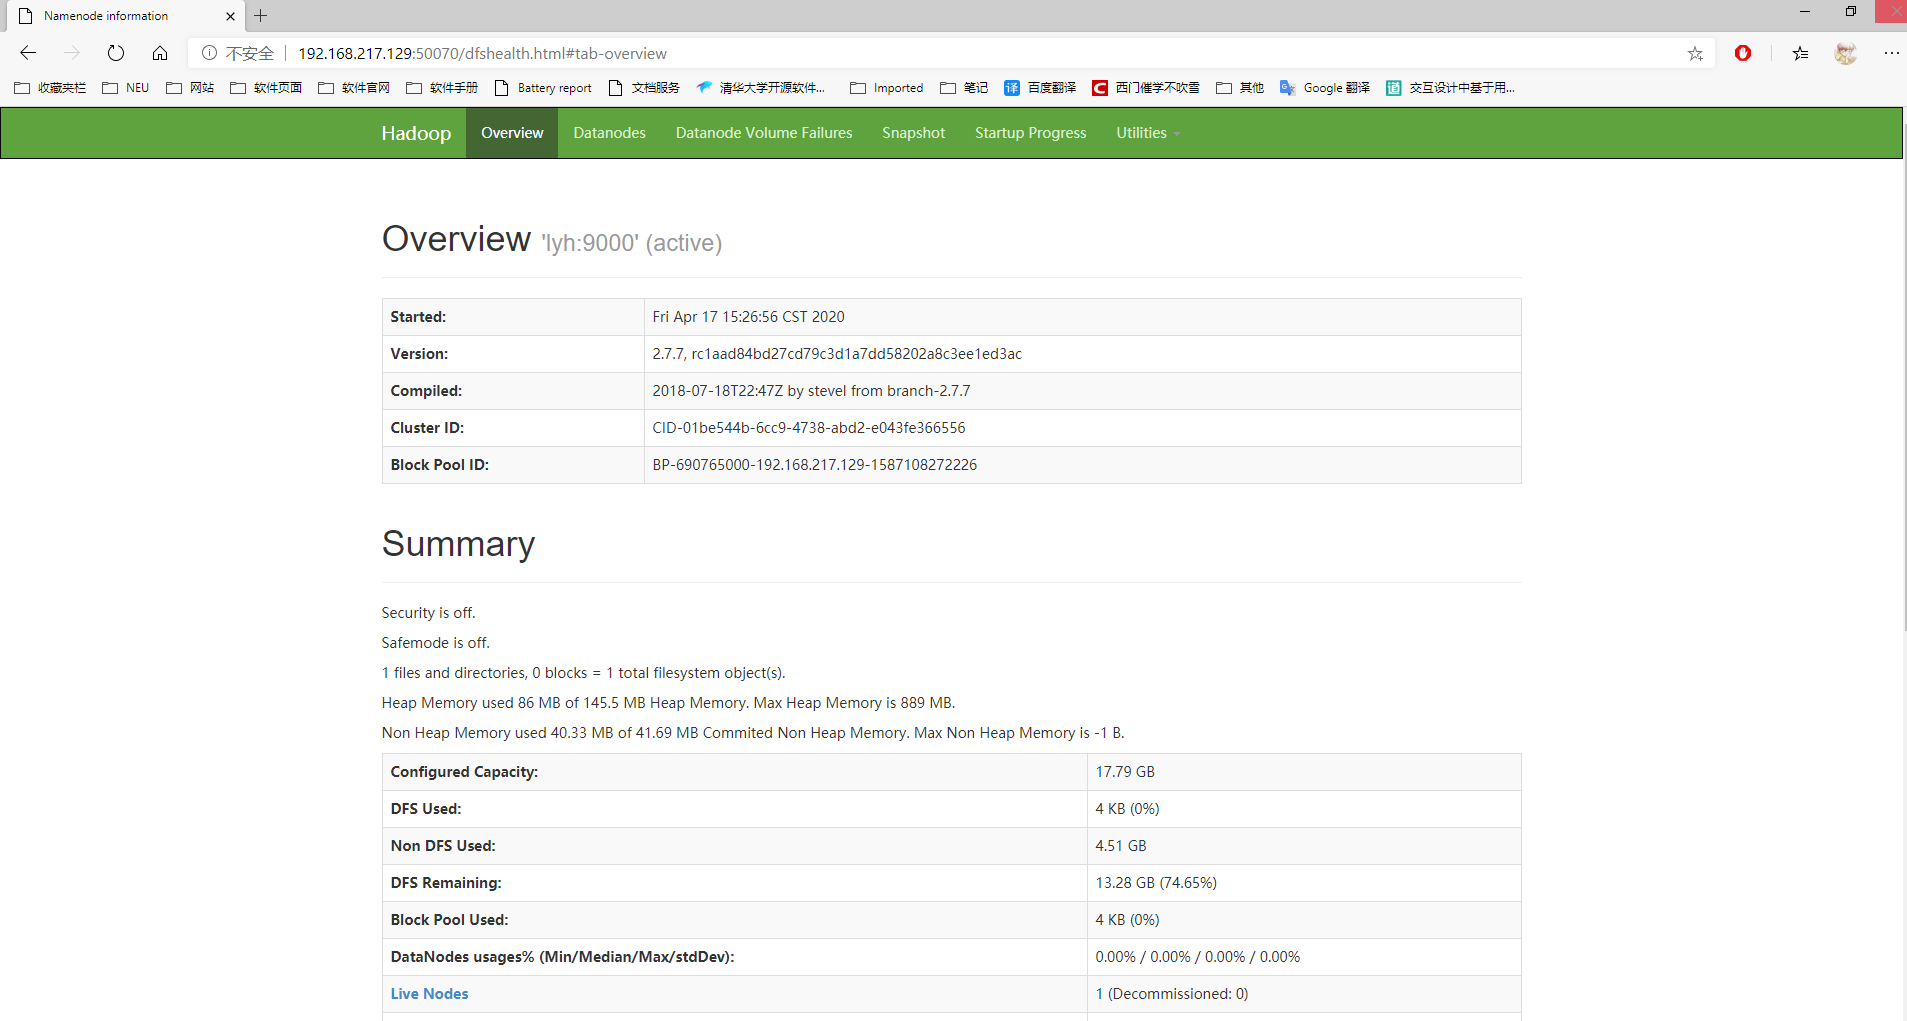Open the 百度翻译 bookmark

1040,88
